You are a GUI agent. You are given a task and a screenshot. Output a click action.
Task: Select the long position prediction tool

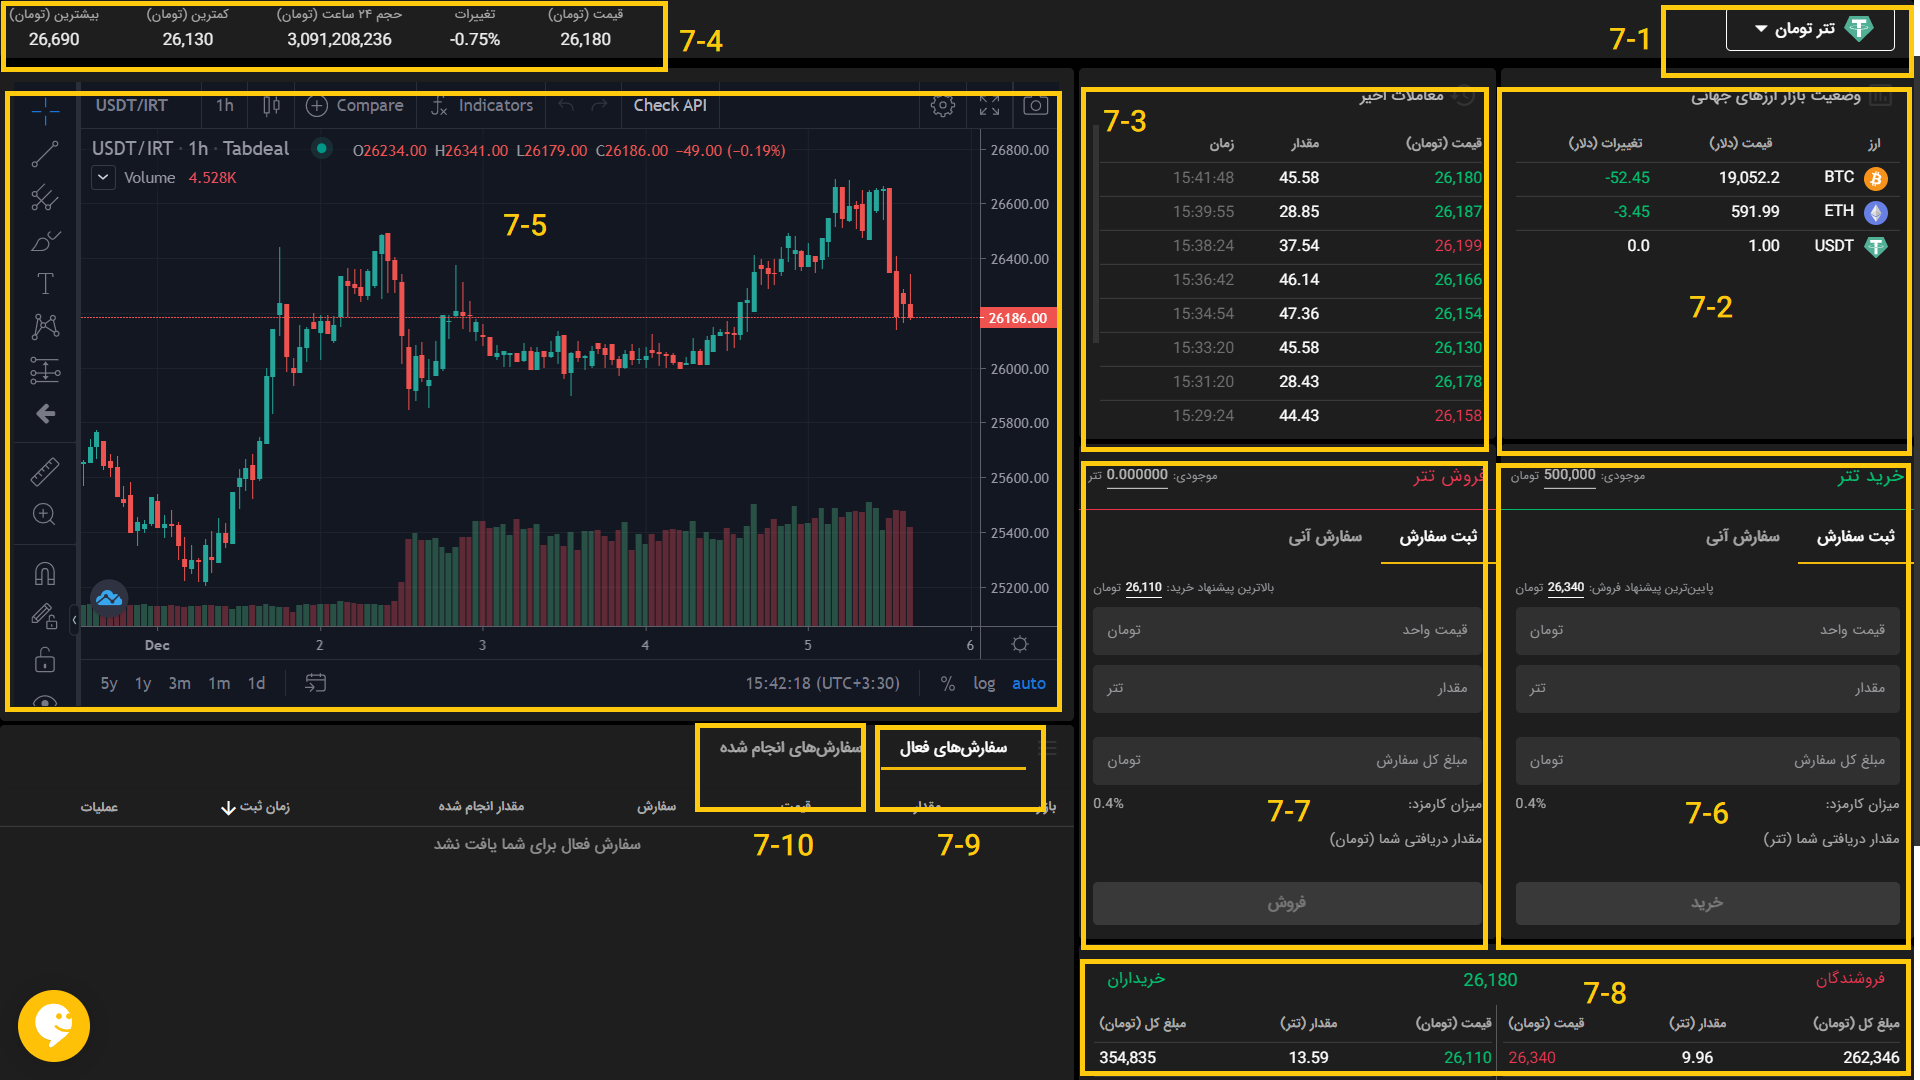pos(45,370)
